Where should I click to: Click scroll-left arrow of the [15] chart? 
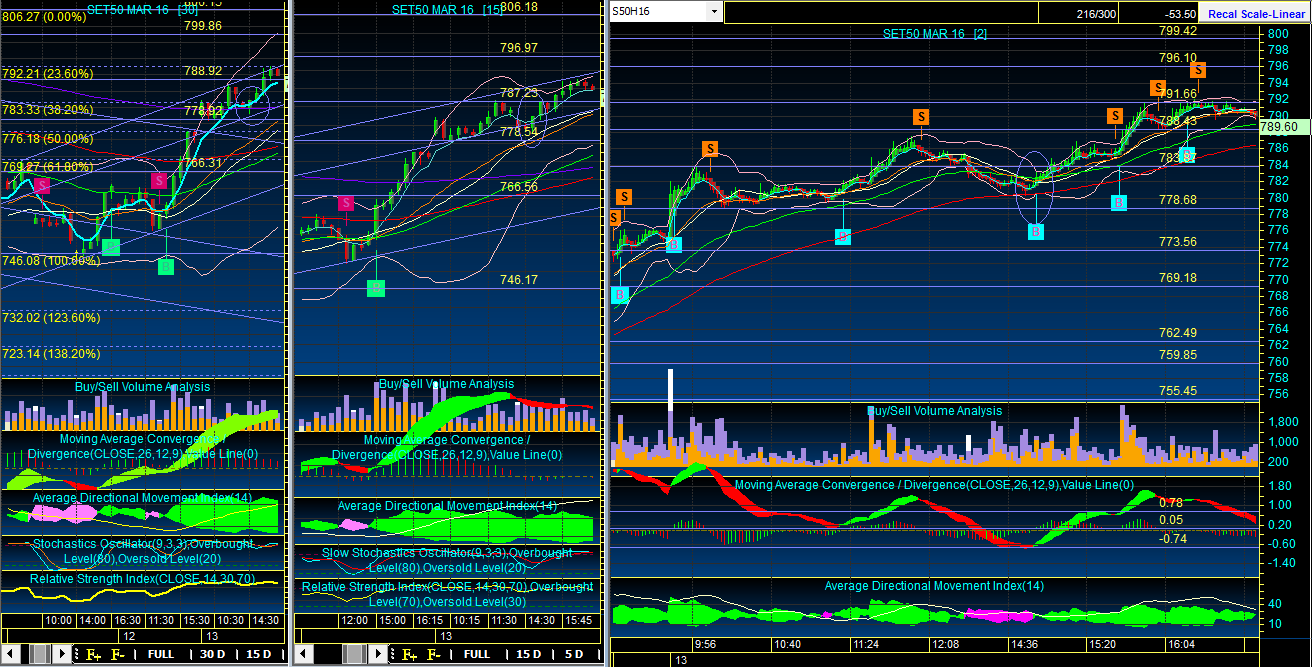(304, 654)
